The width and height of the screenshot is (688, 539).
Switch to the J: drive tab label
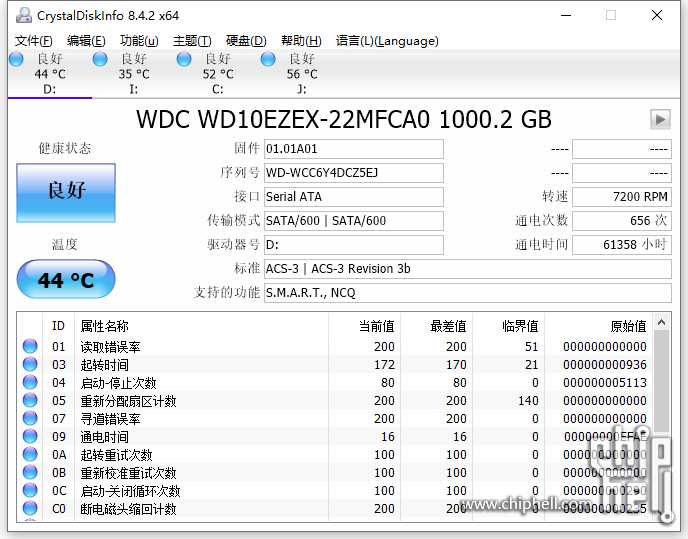click(301, 90)
